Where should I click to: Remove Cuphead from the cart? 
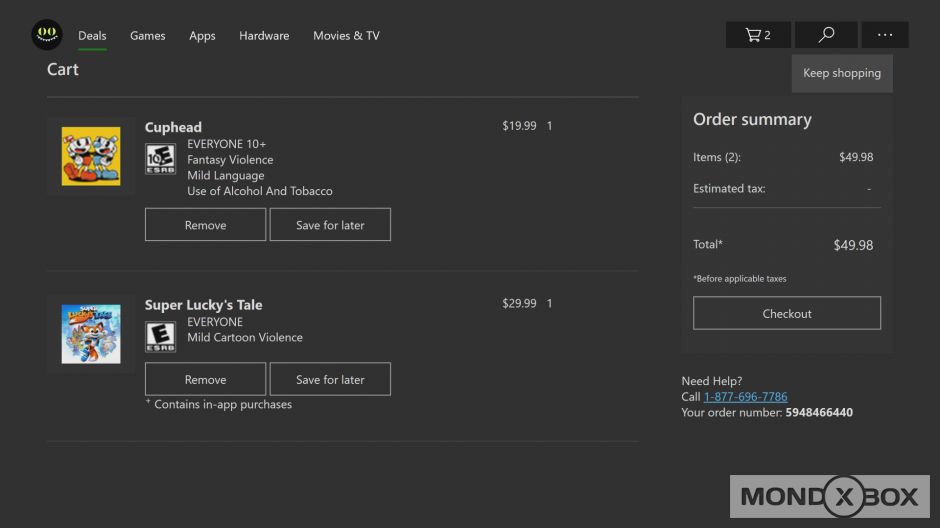coord(205,225)
